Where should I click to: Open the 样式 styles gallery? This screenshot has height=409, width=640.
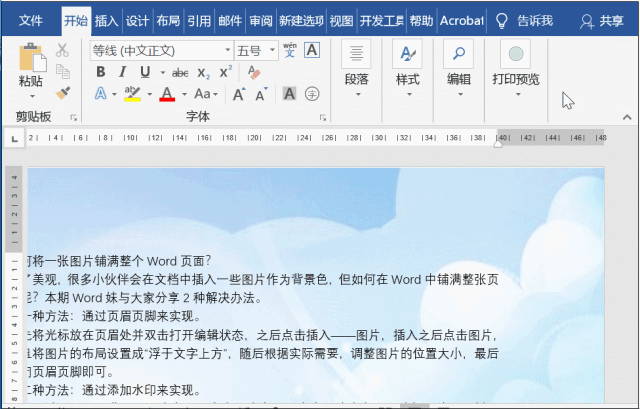click(407, 69)
